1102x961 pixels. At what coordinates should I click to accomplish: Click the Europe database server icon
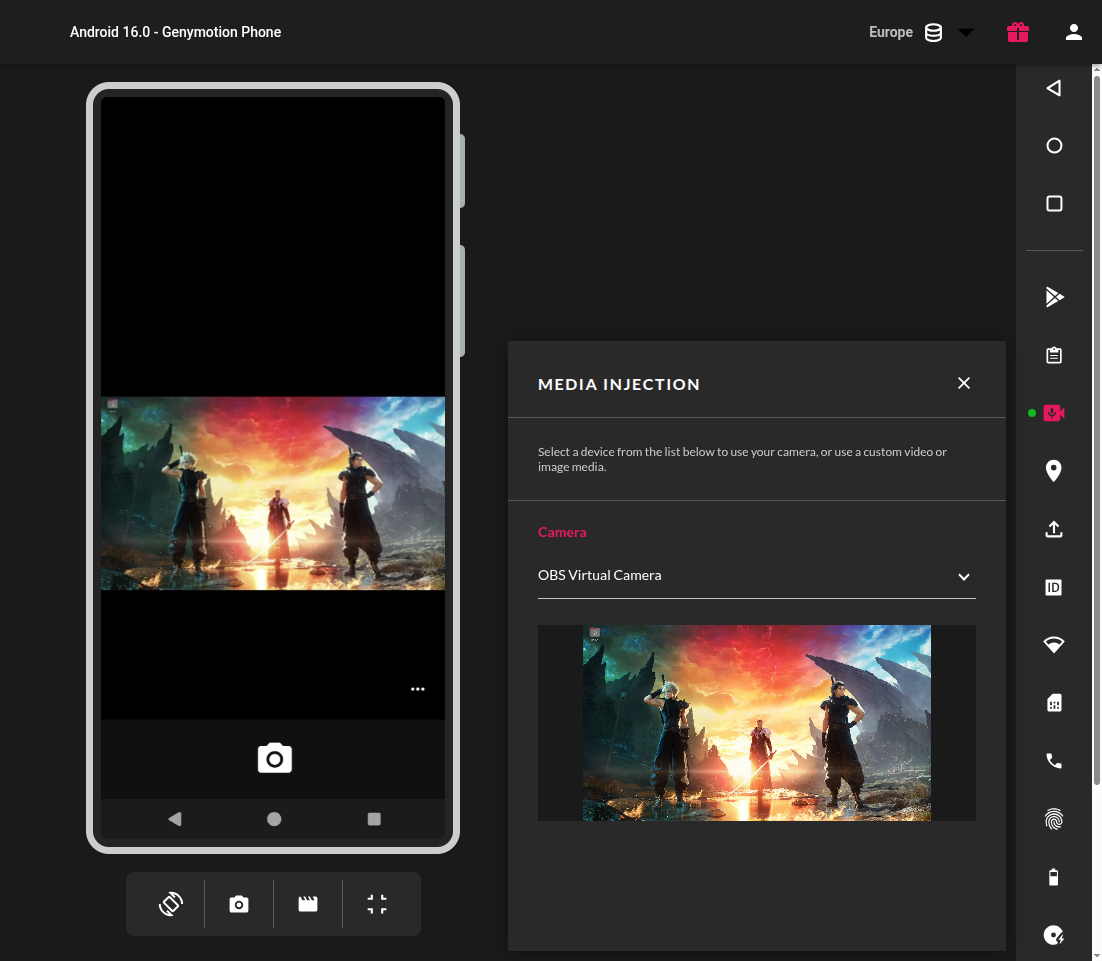933,32
